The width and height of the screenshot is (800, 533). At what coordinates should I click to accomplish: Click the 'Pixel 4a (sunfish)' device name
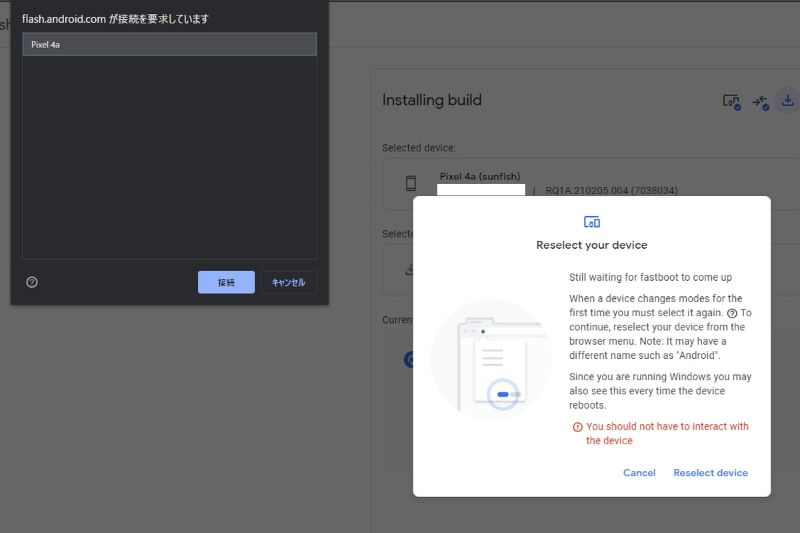click(480, 176)
